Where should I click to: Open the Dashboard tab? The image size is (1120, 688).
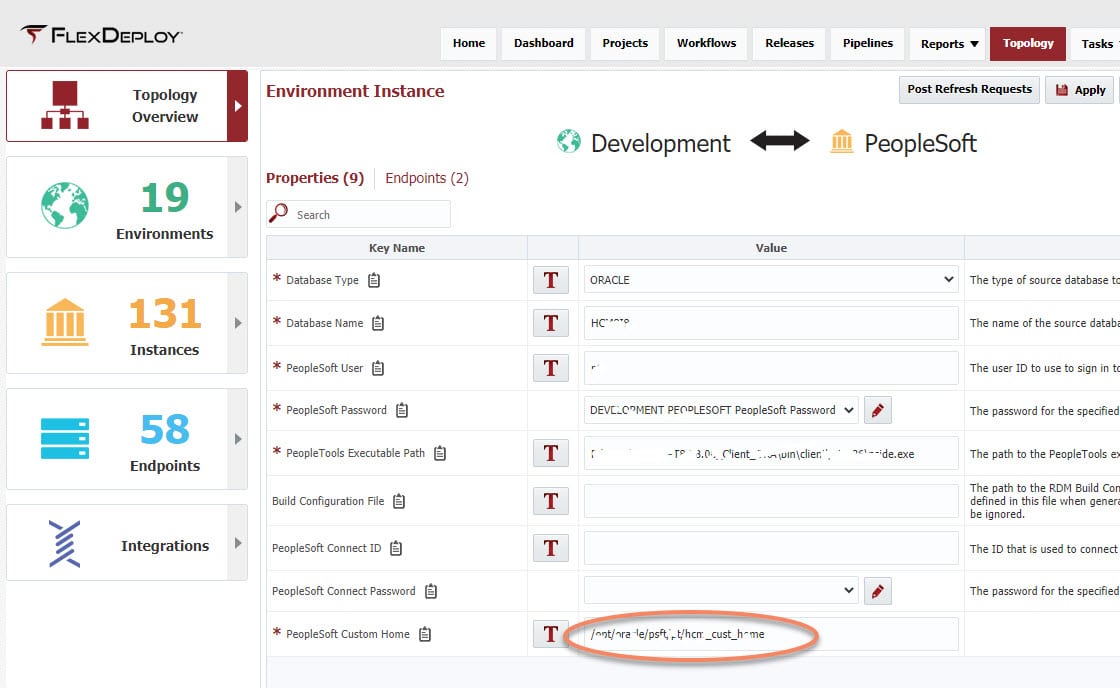pyautogui.click(x=544, y=44)
